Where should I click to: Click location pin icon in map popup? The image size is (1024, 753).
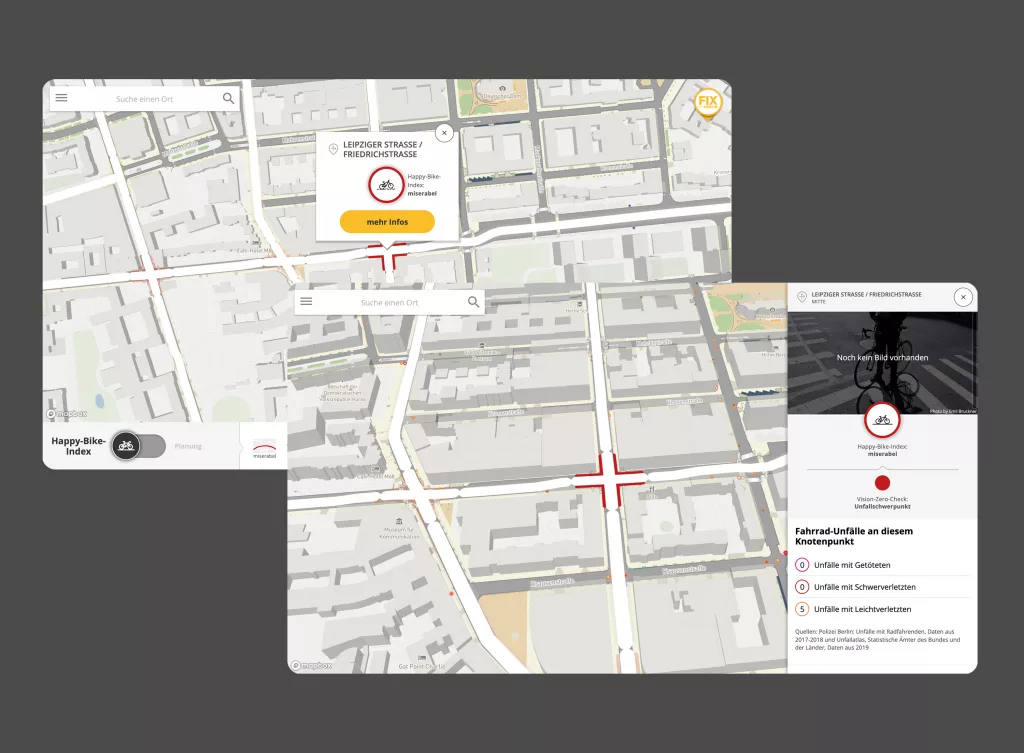pos(333,149)
